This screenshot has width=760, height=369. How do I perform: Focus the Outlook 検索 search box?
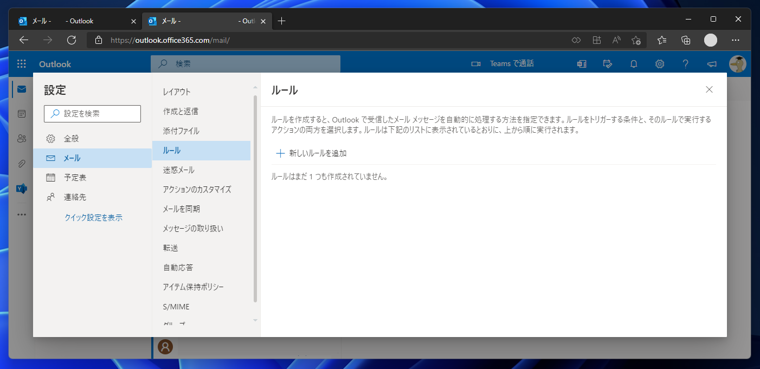coord(245,64)
